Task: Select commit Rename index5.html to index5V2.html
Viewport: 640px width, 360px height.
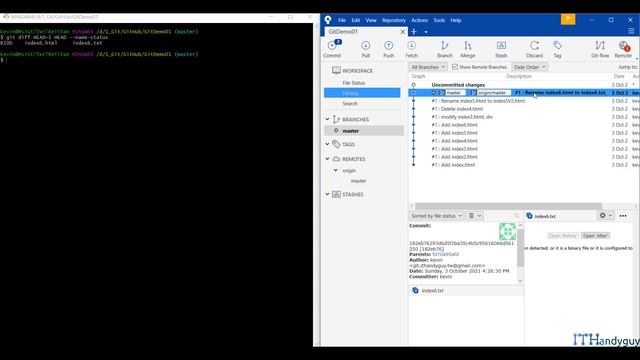Action: [x=524, y=101]
